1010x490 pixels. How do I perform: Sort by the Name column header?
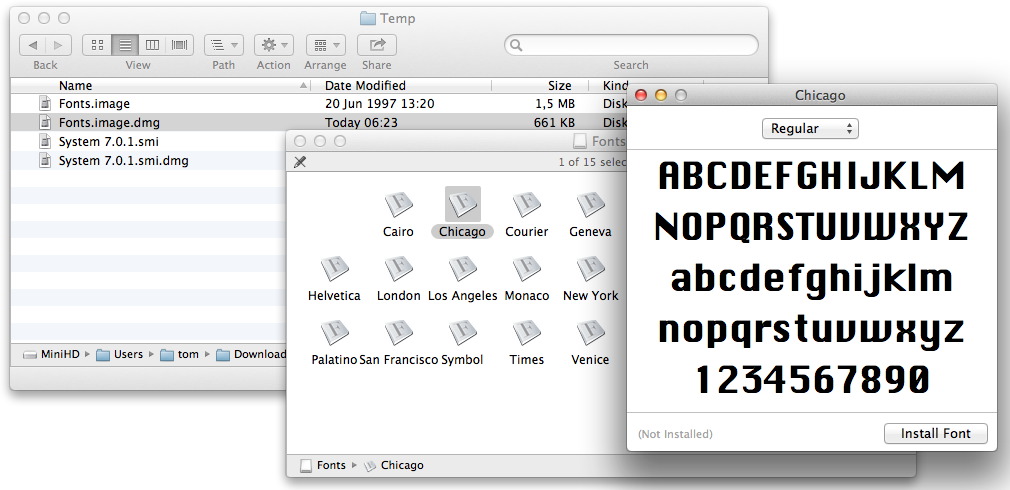pyautogui.click(x=160, y=86)
